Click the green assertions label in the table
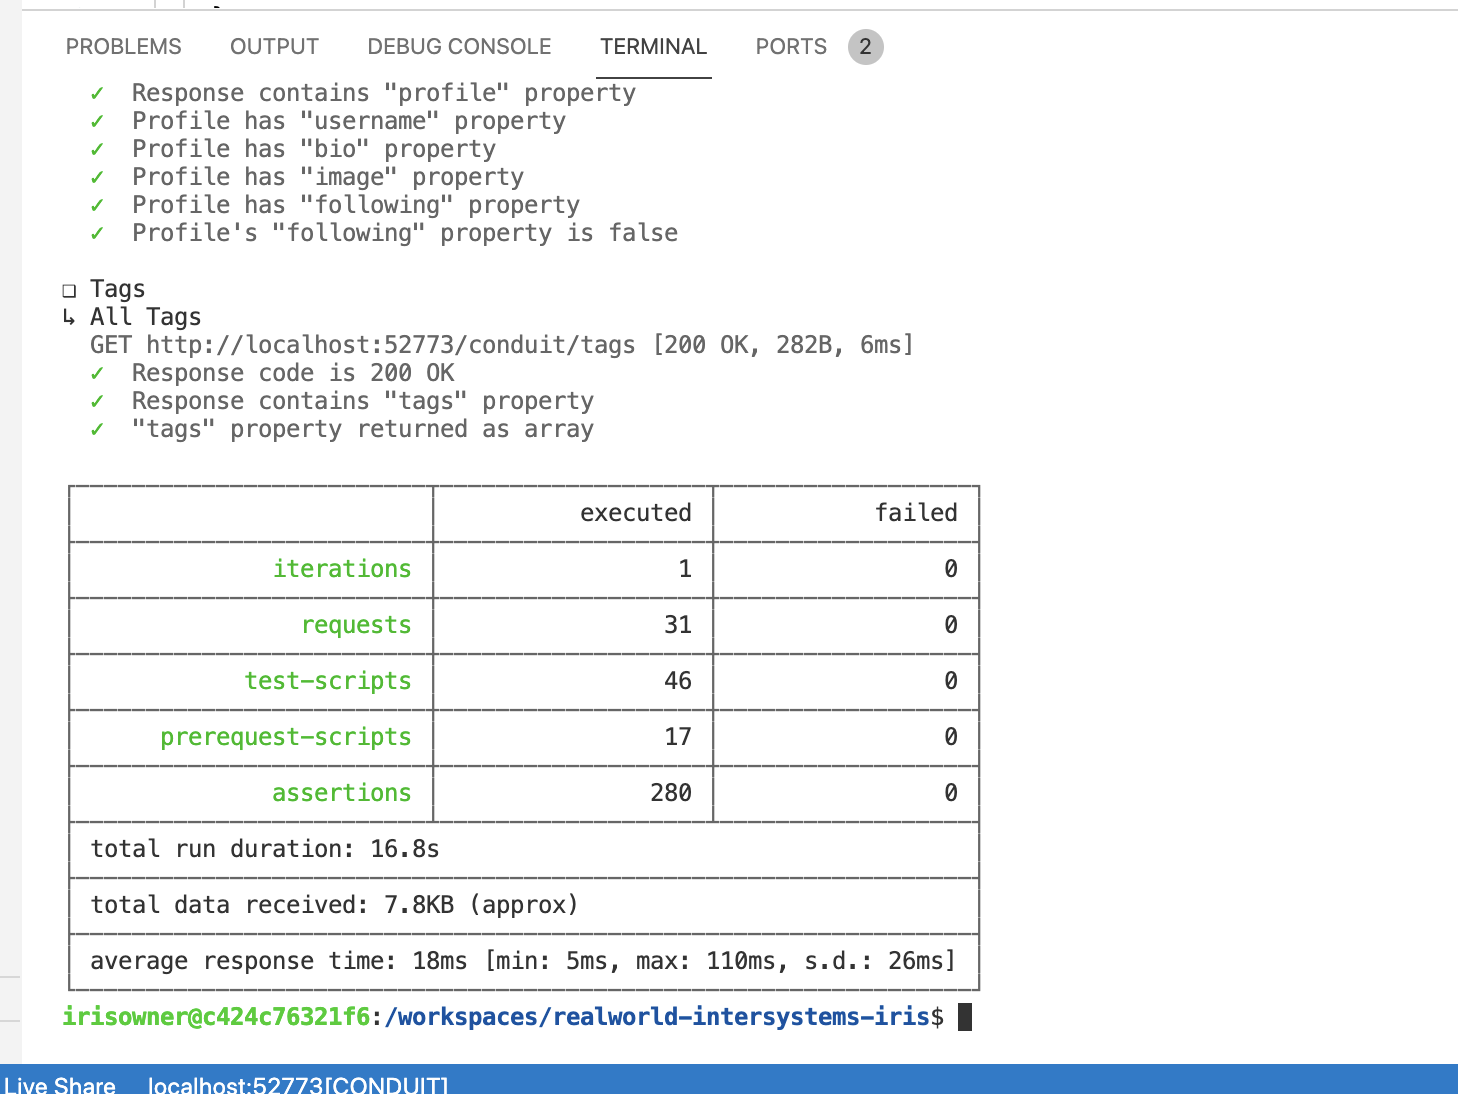This screenshot has height=1094, width=1458. point(341,793)
